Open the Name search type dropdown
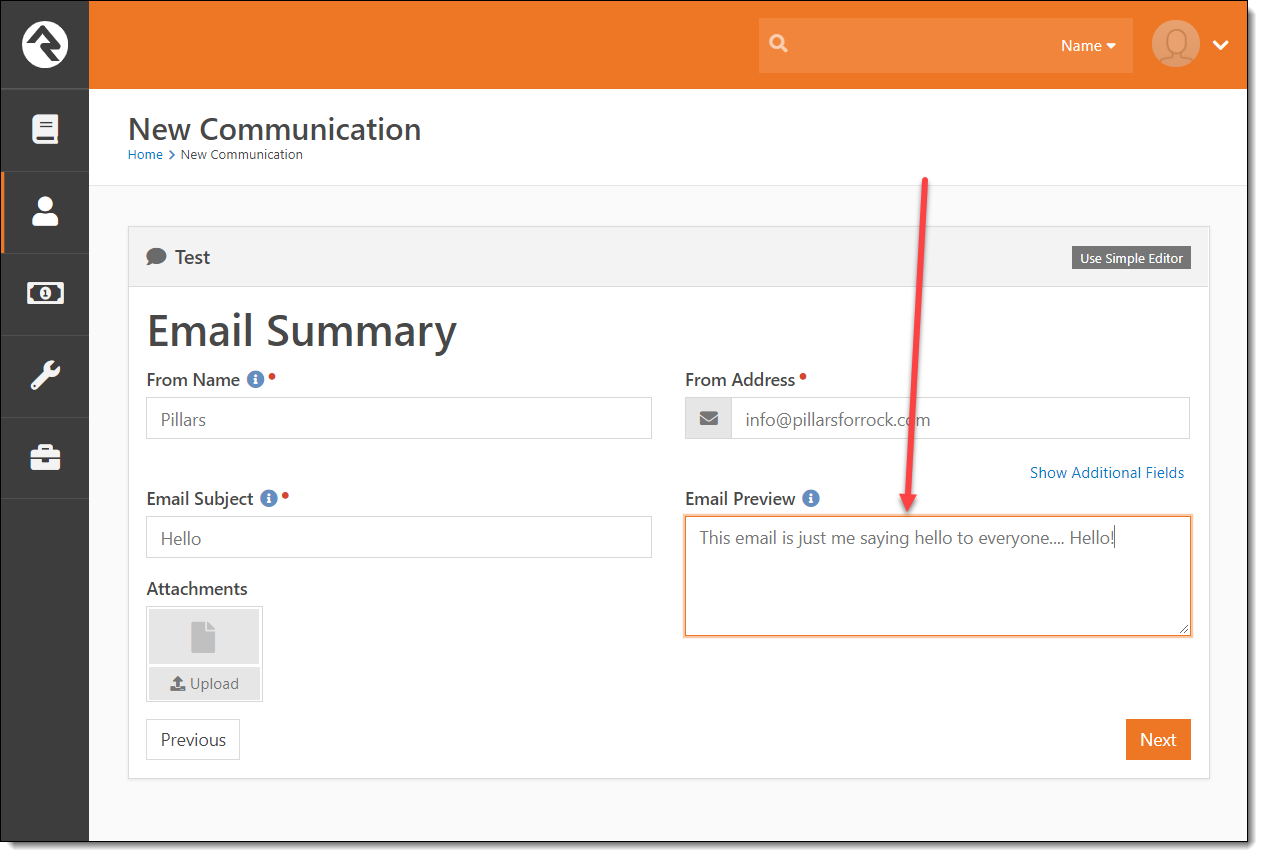Screen dimensions: 1263x857 pyautogui.click(x=1088, y=46)
